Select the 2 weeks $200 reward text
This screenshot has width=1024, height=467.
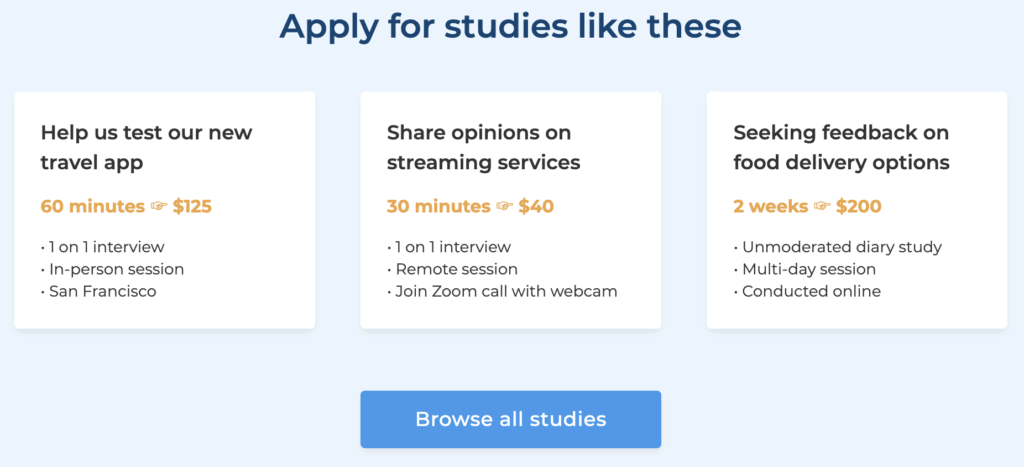(x=807, y=207)
